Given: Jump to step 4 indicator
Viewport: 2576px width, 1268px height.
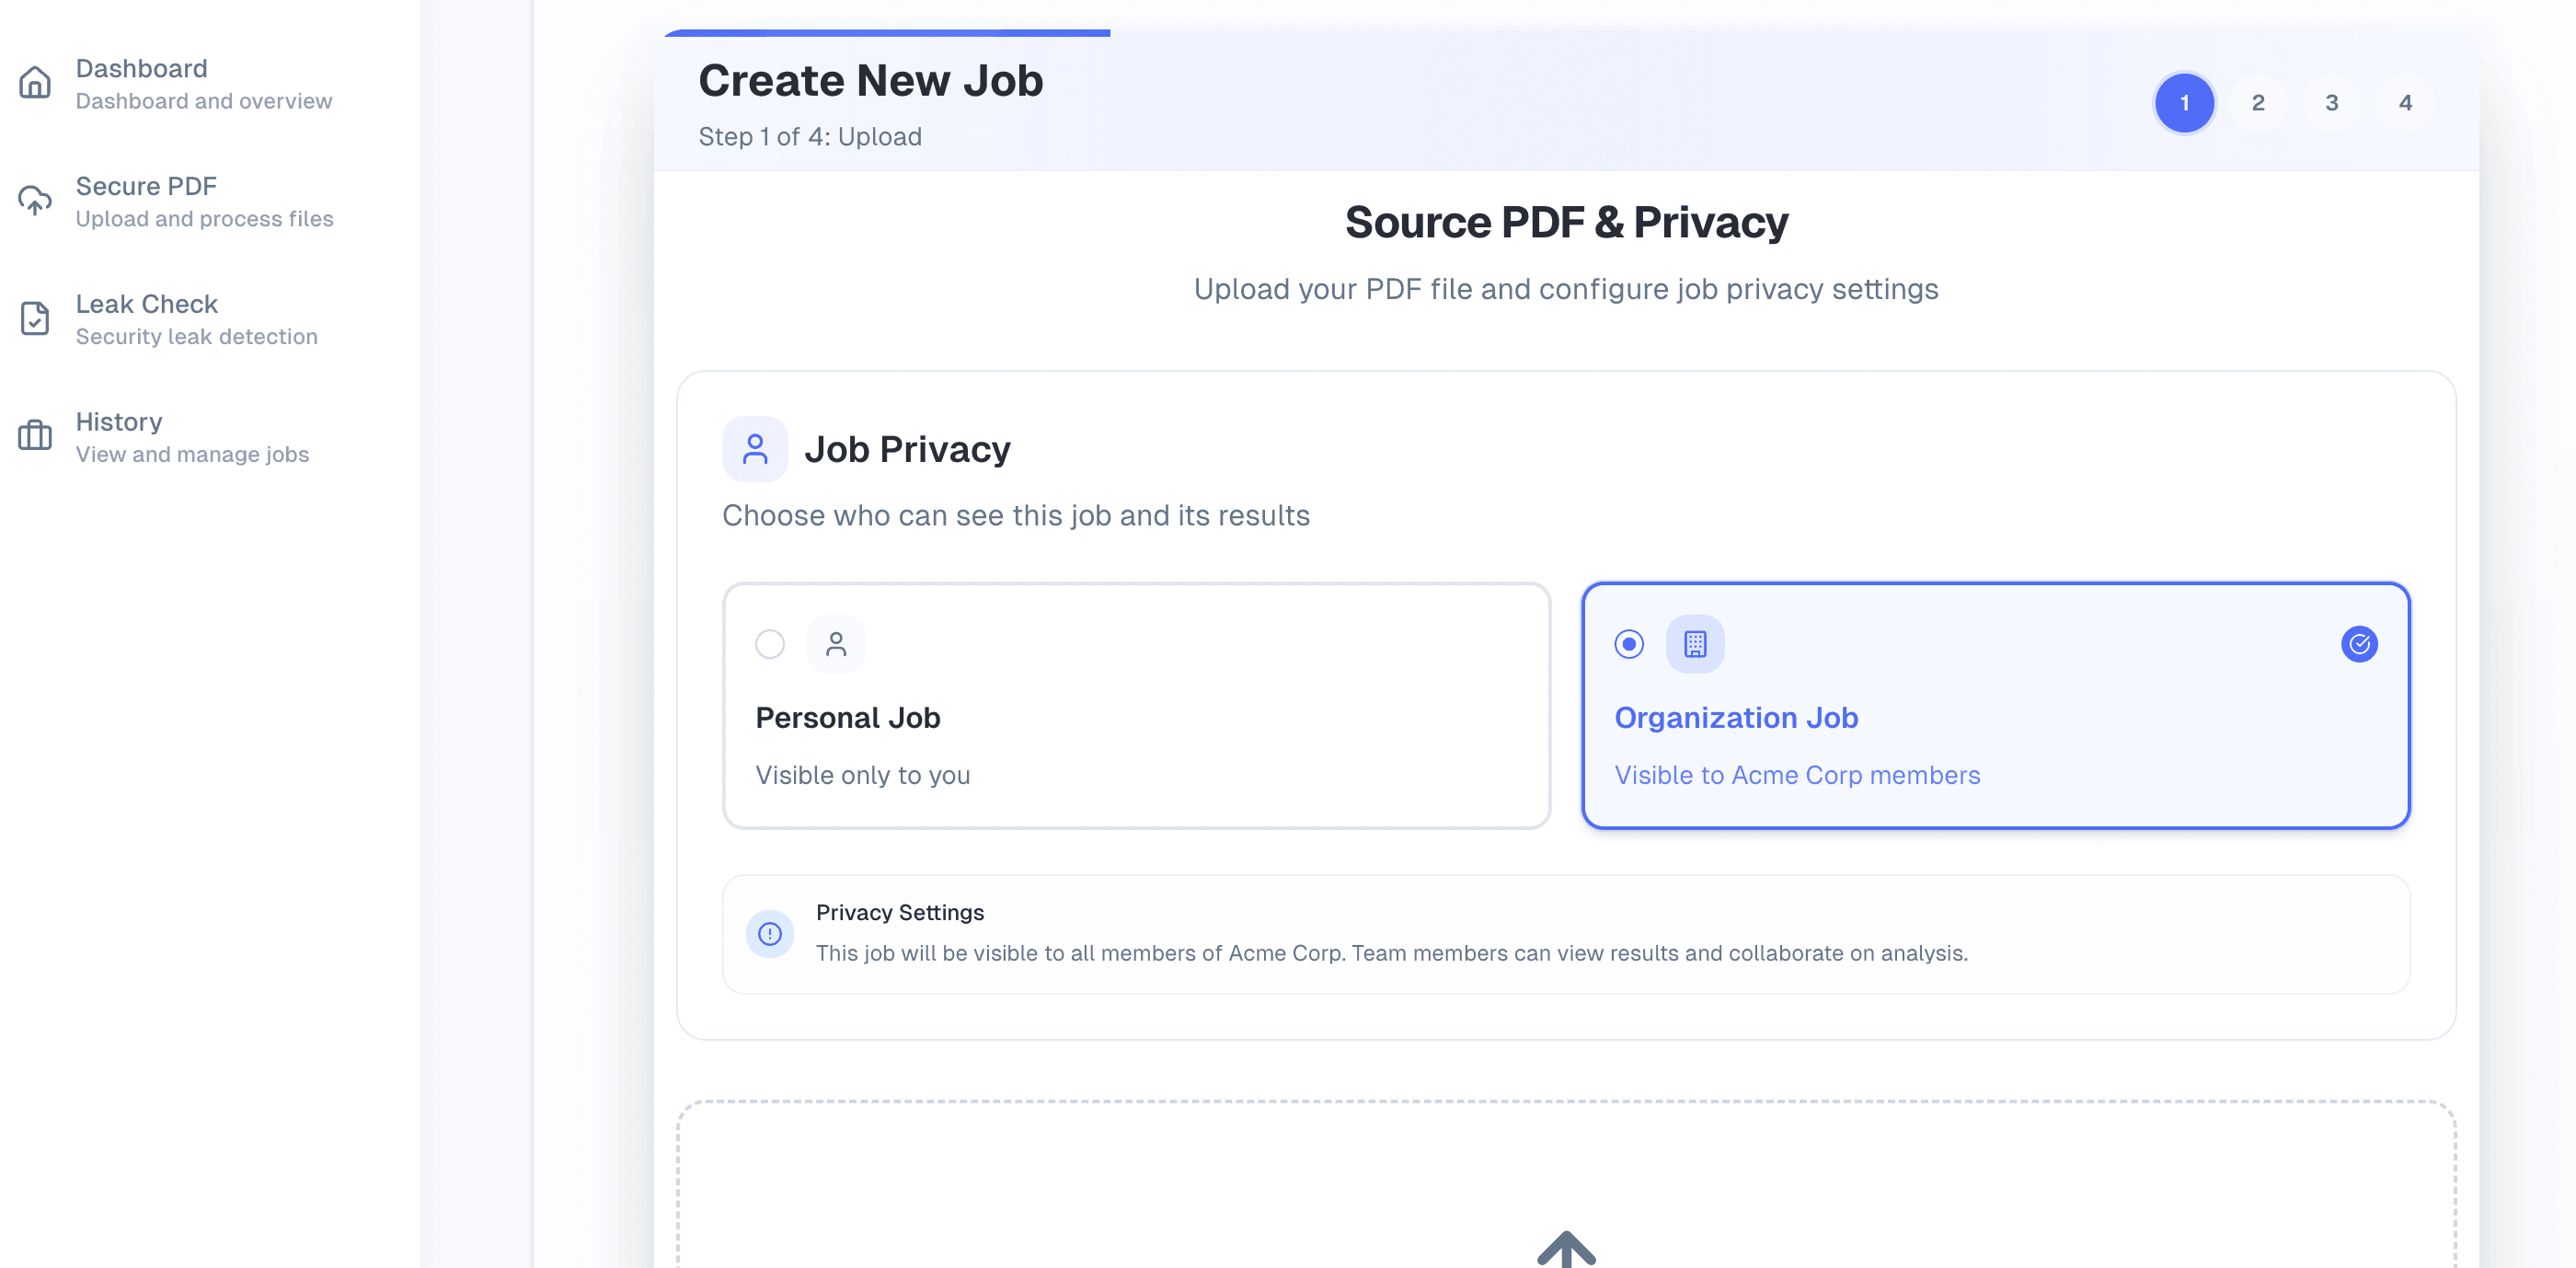Looking at the screenshot, I should pos(2406,103).
